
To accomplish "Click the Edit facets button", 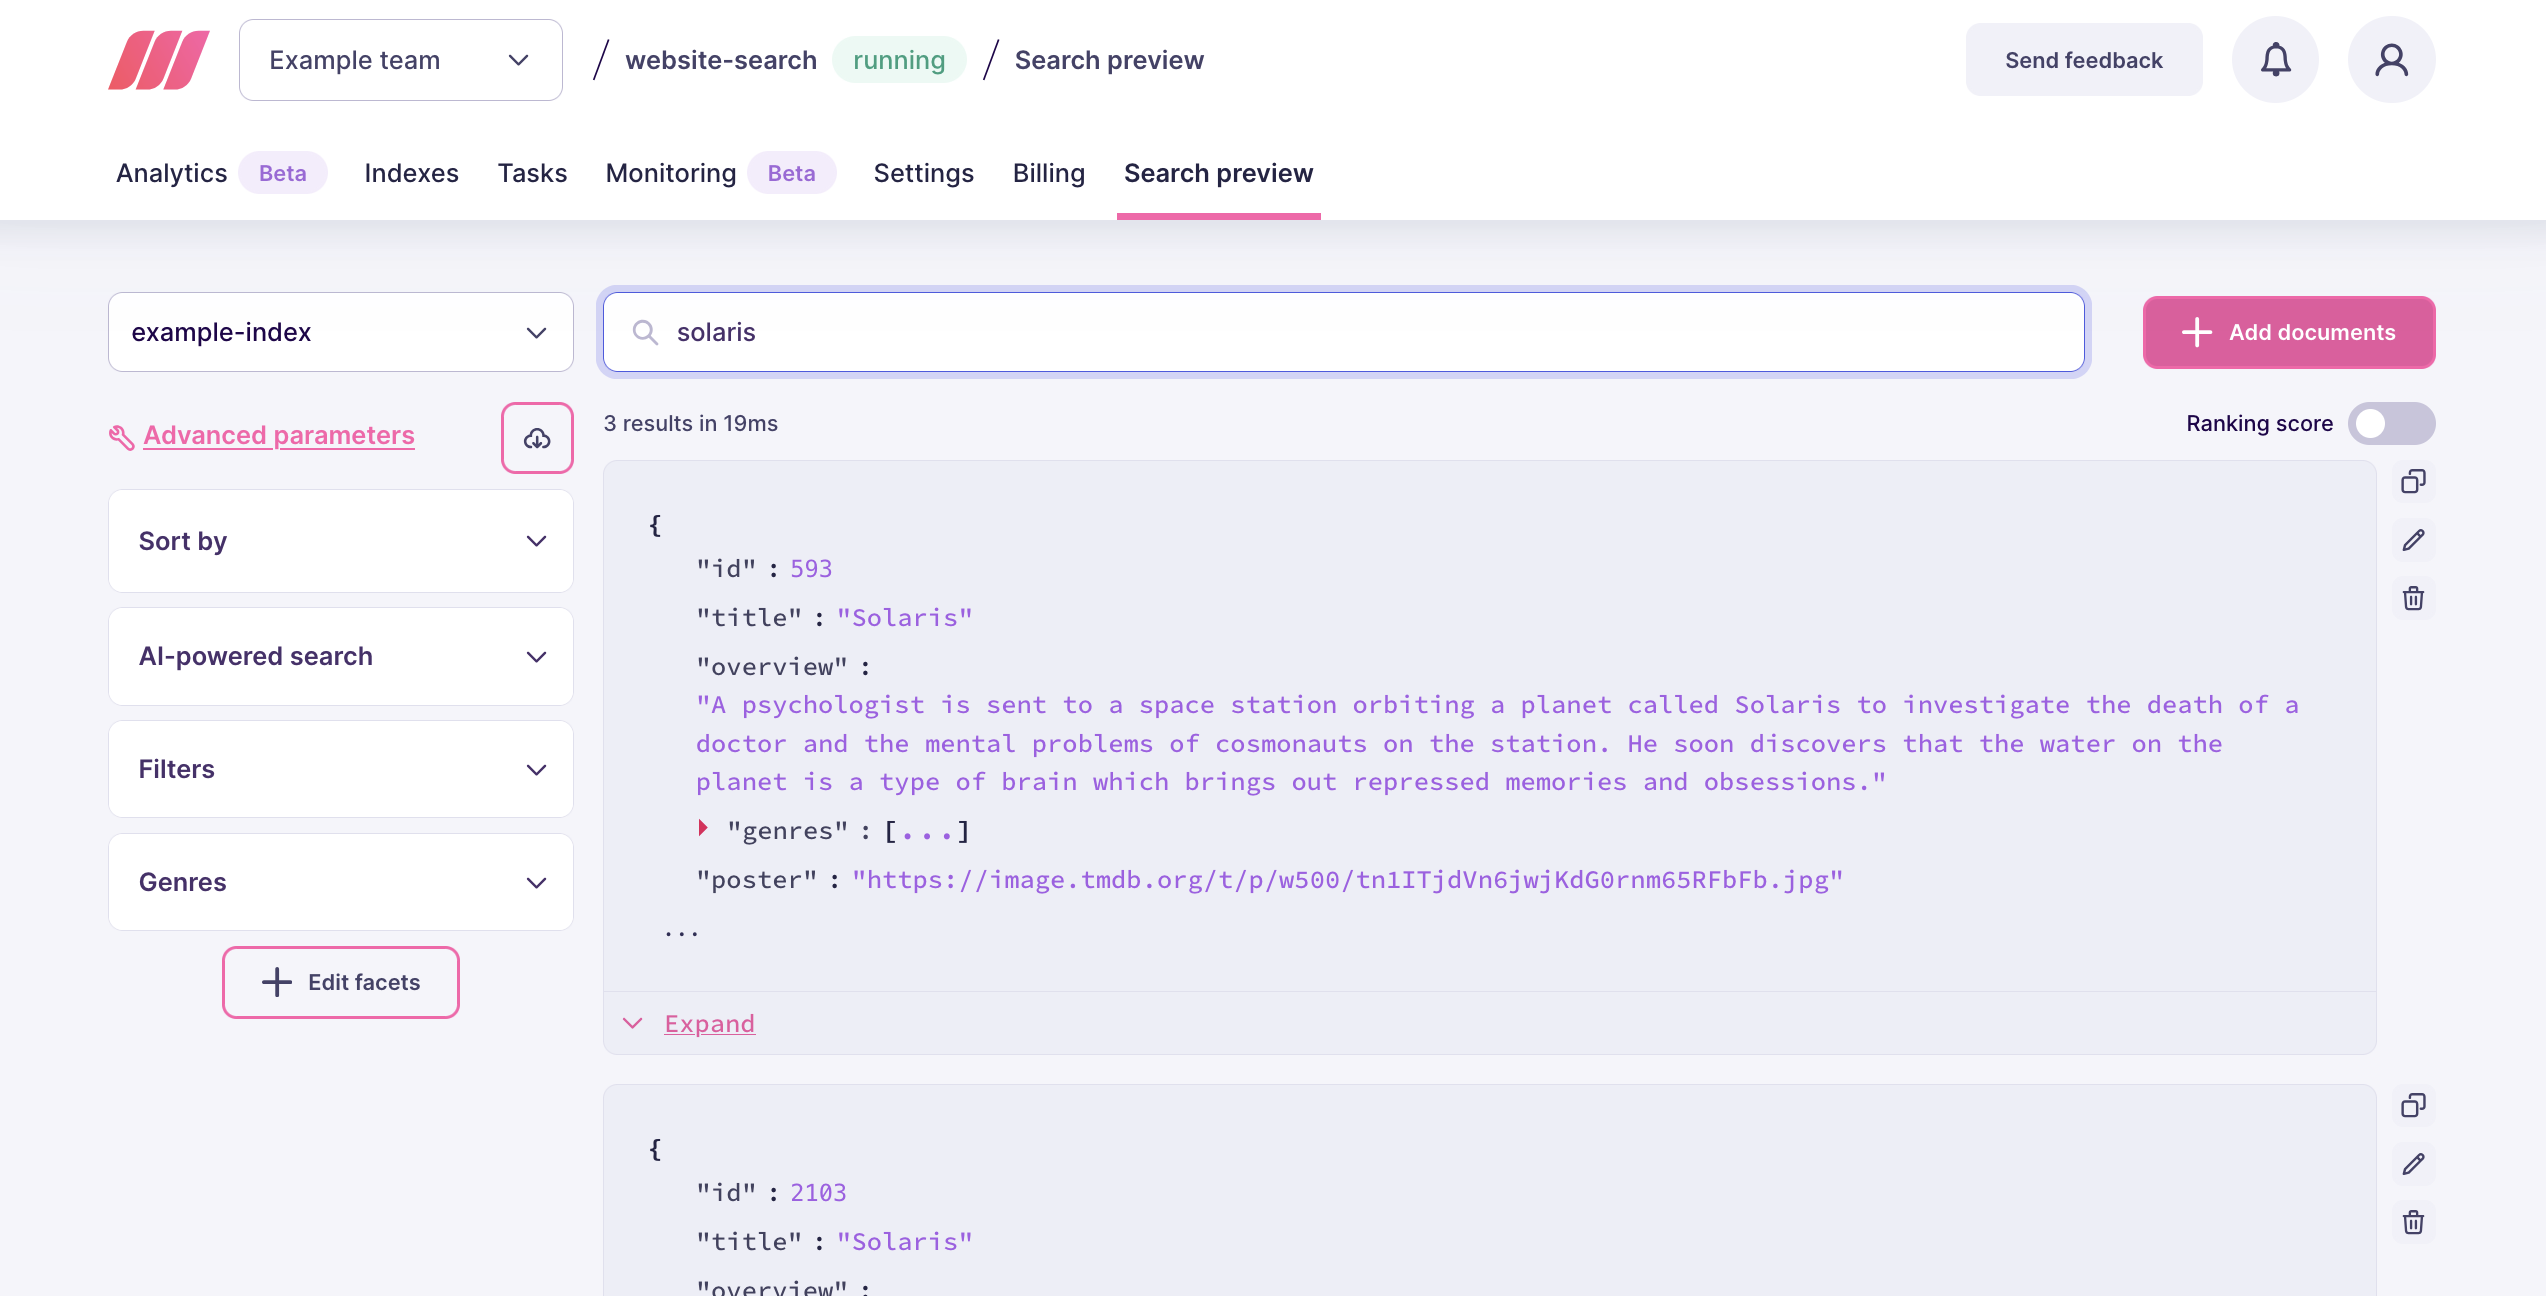I will 341,982.
